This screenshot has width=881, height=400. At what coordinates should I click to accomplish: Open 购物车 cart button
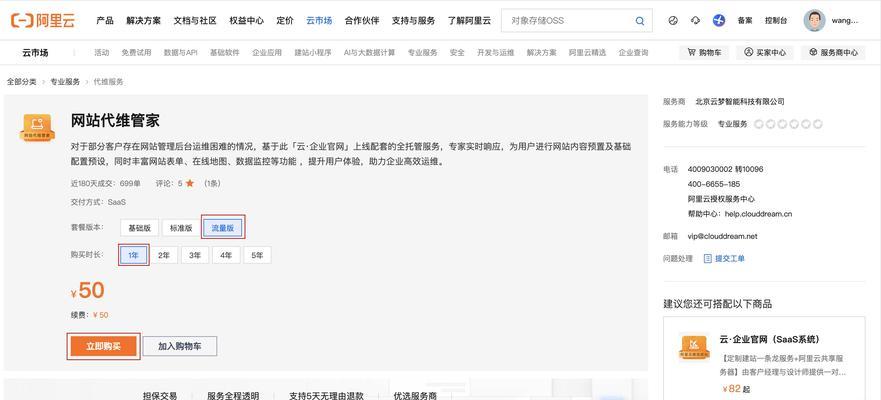[704, 52]
